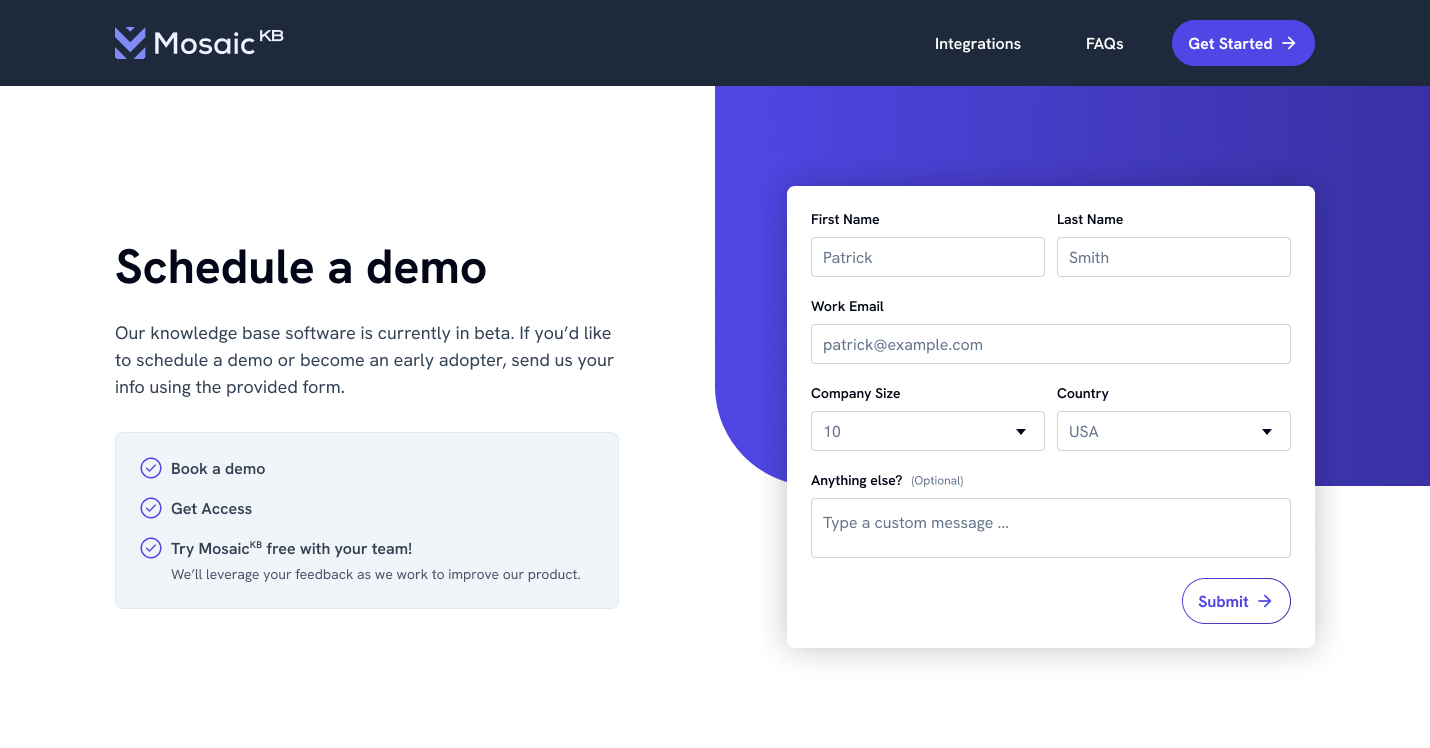Click the Get Access list text
1430x748 pixels.
pos(211,509)
